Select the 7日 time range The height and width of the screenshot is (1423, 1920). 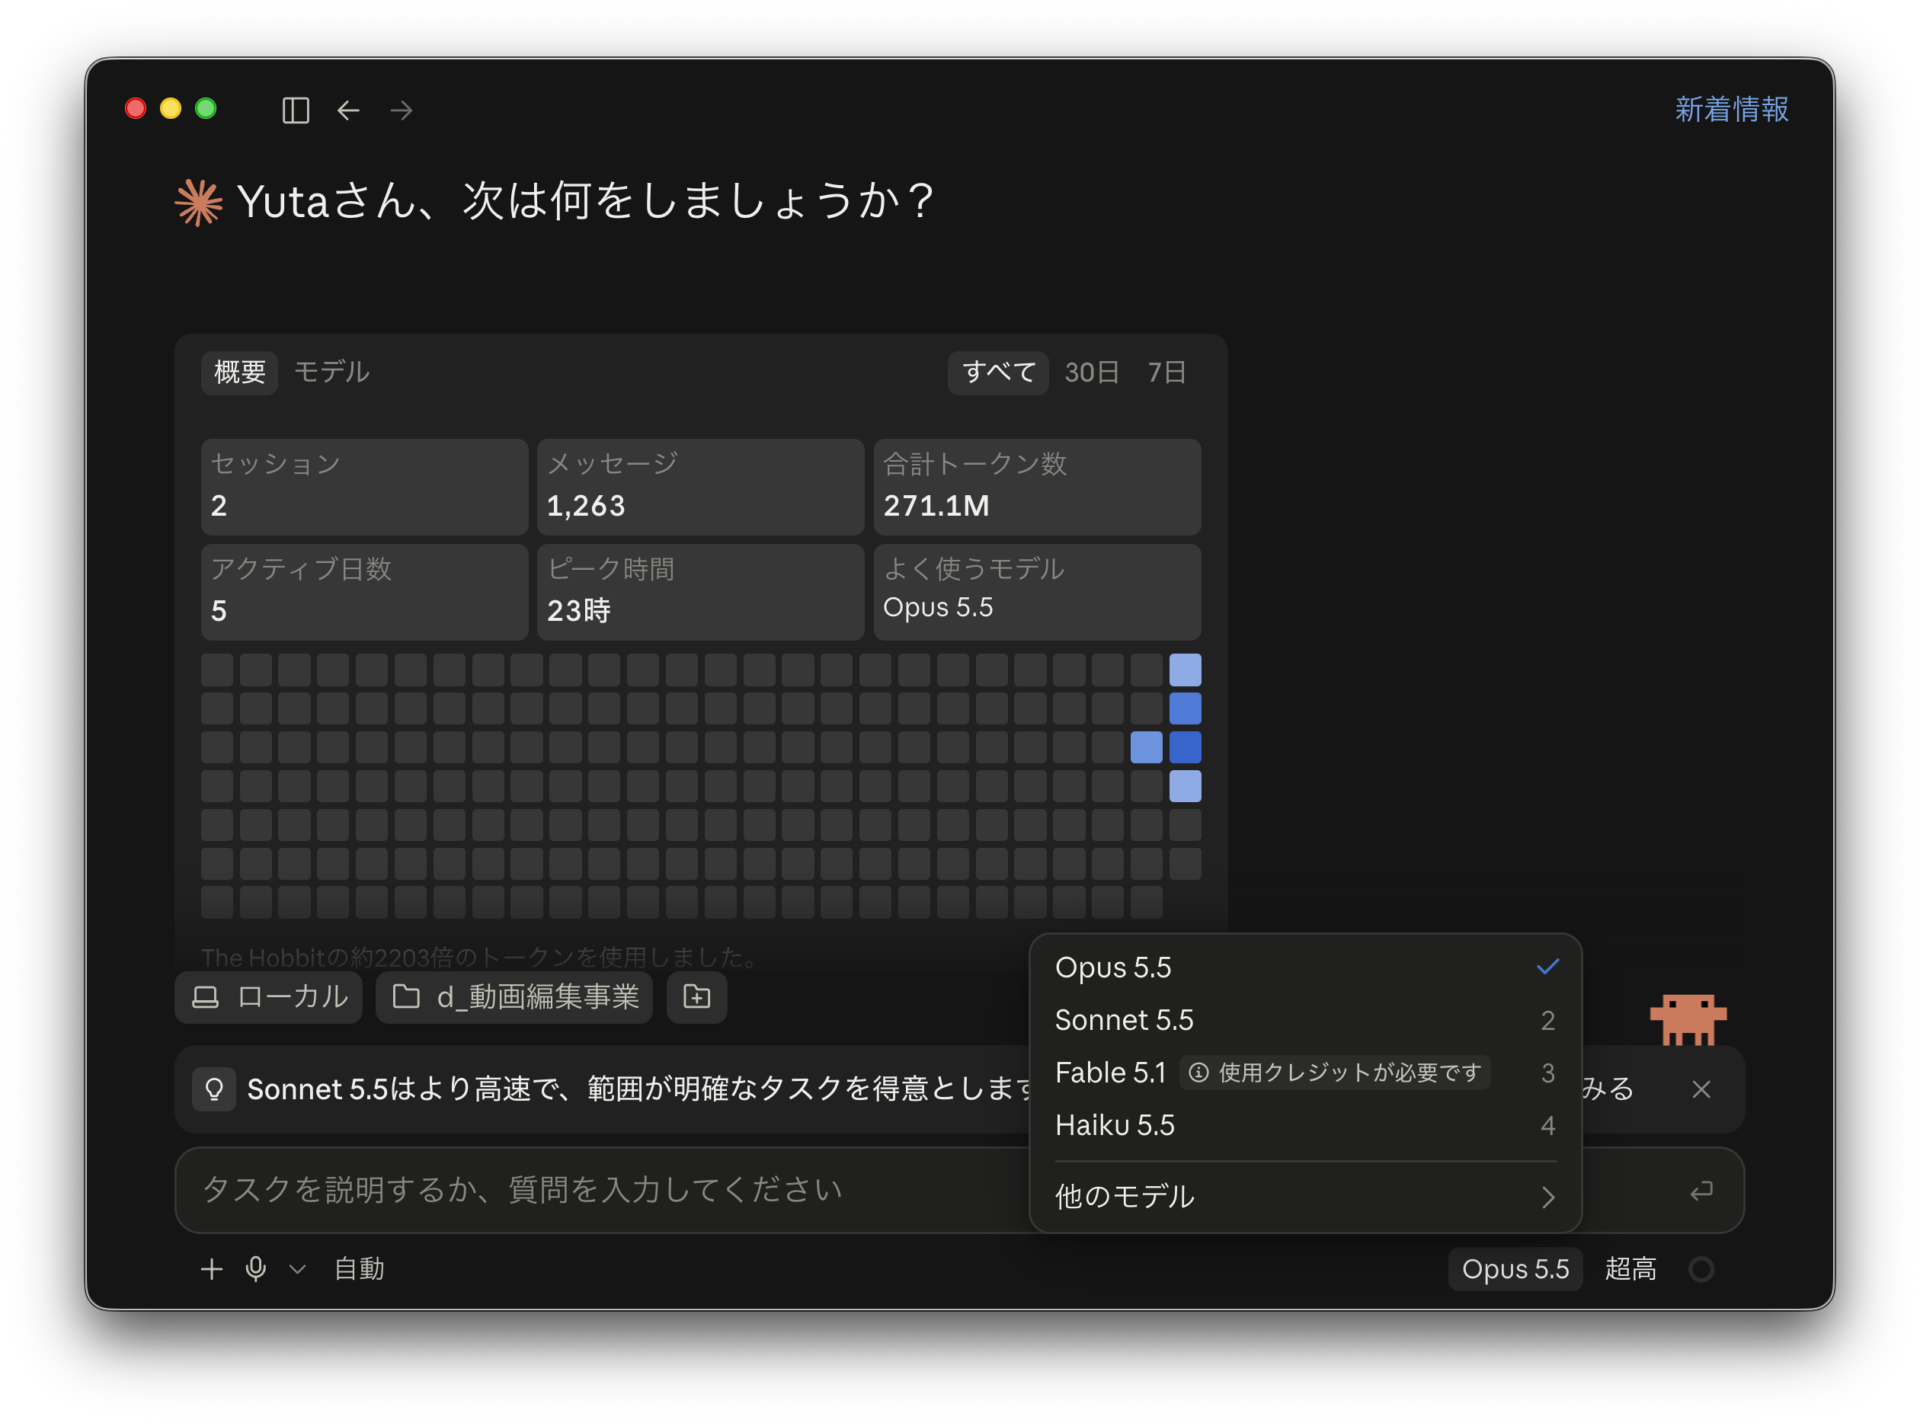1166,372
